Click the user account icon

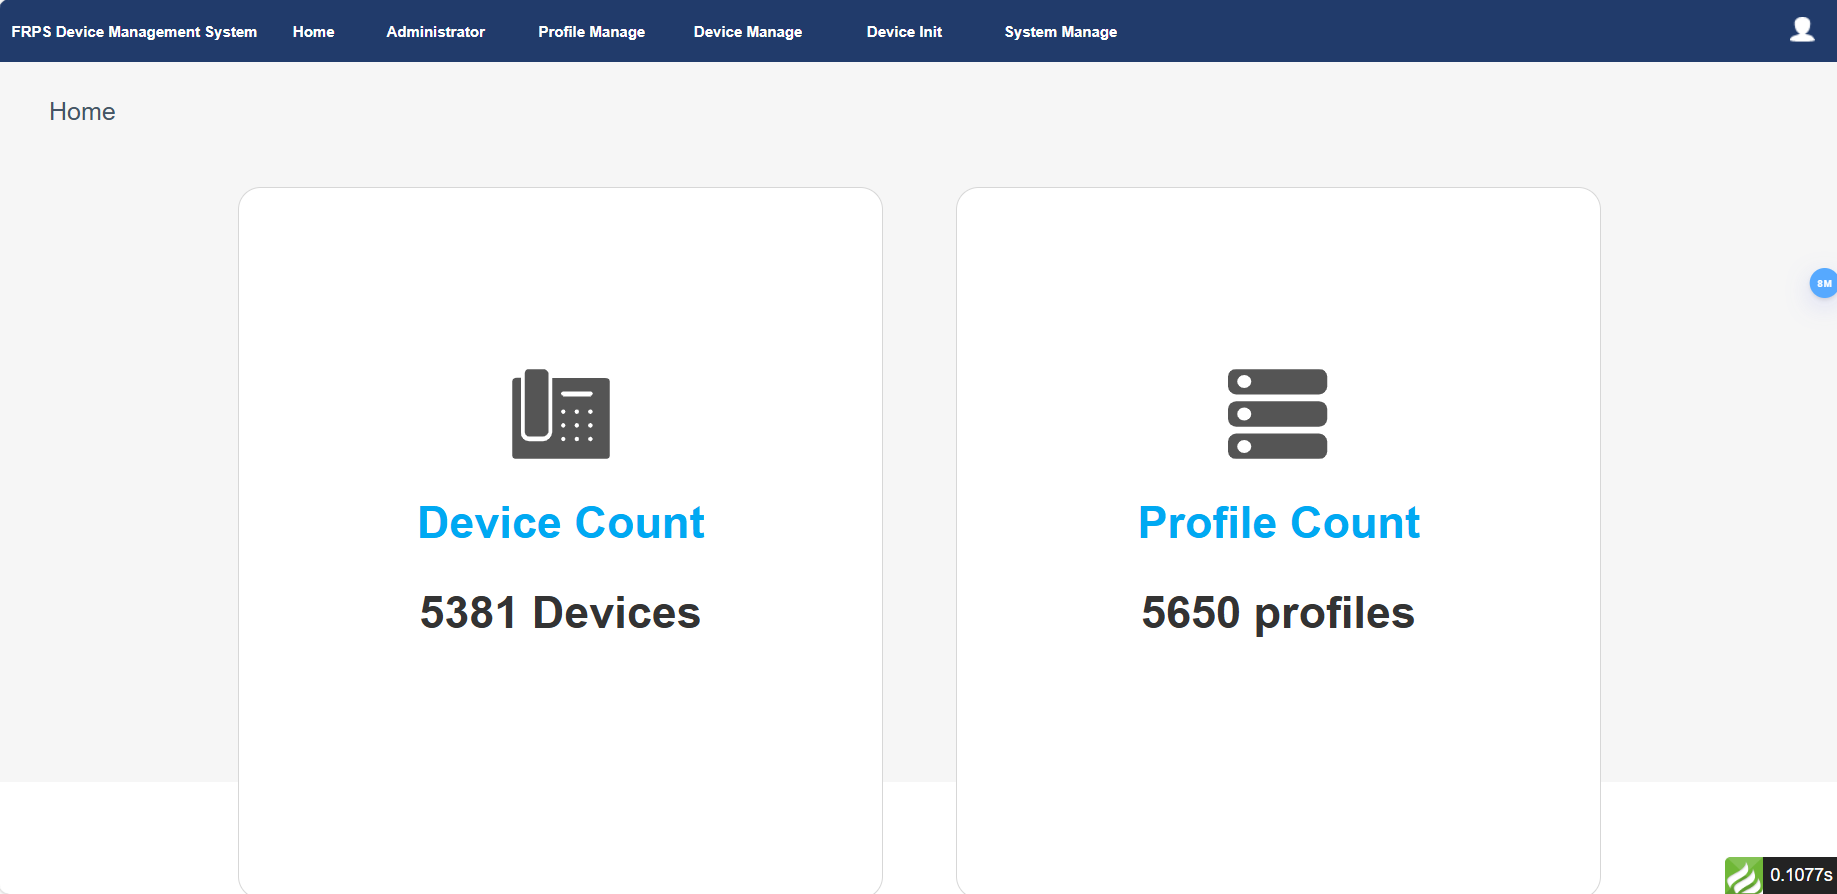coord(1802,30)
